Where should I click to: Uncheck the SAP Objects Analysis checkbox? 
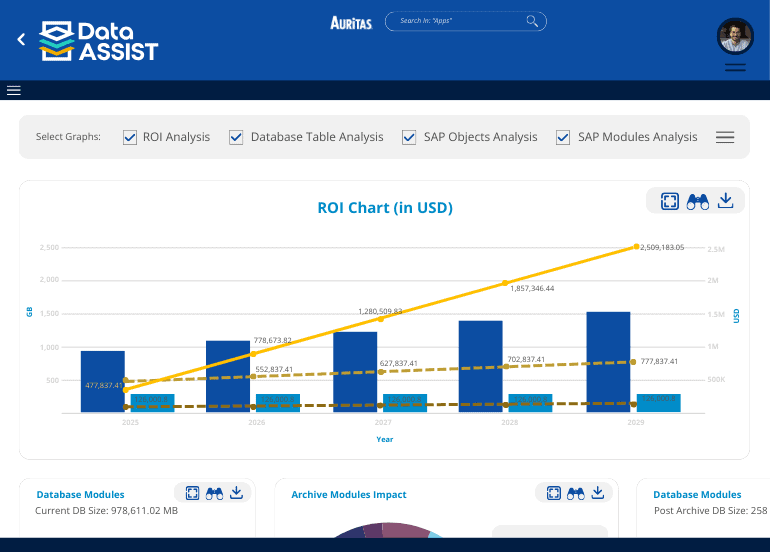coord(409,138)
